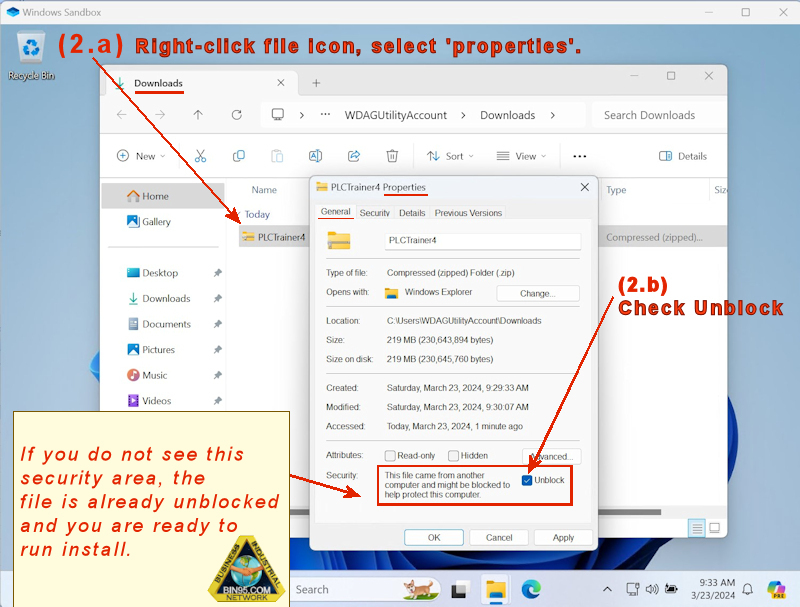Image resolution: width=800 pixels, height=607 pixels.
Task: Click the Delete trash can icon
Action: pos(392,156)
